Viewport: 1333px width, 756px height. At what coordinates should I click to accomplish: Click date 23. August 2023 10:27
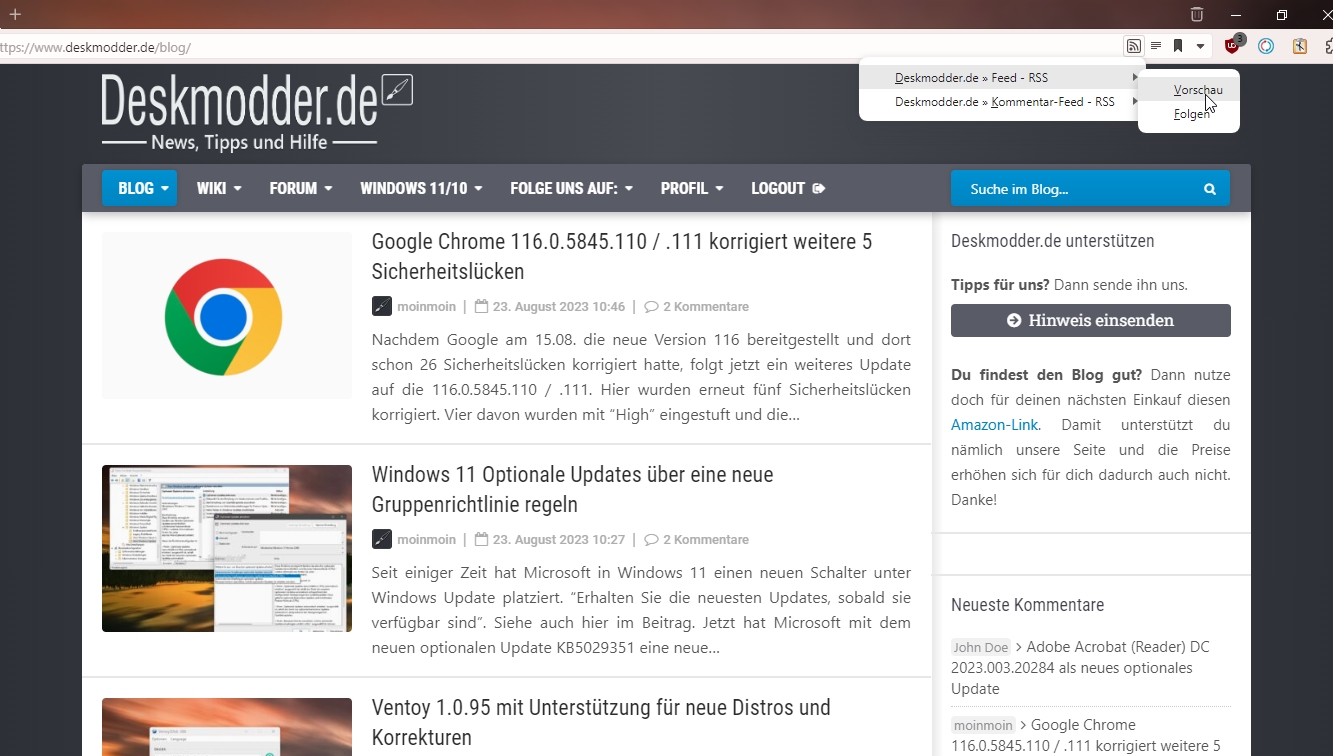559,539
